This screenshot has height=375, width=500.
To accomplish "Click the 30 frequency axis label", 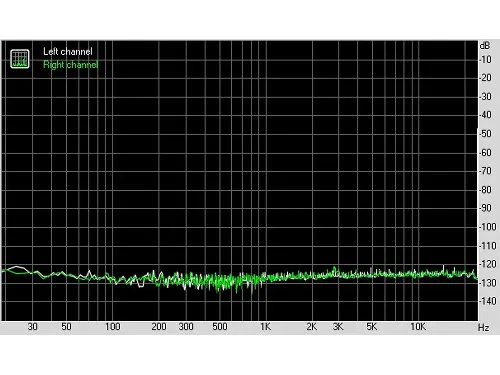I will [32, 327].
